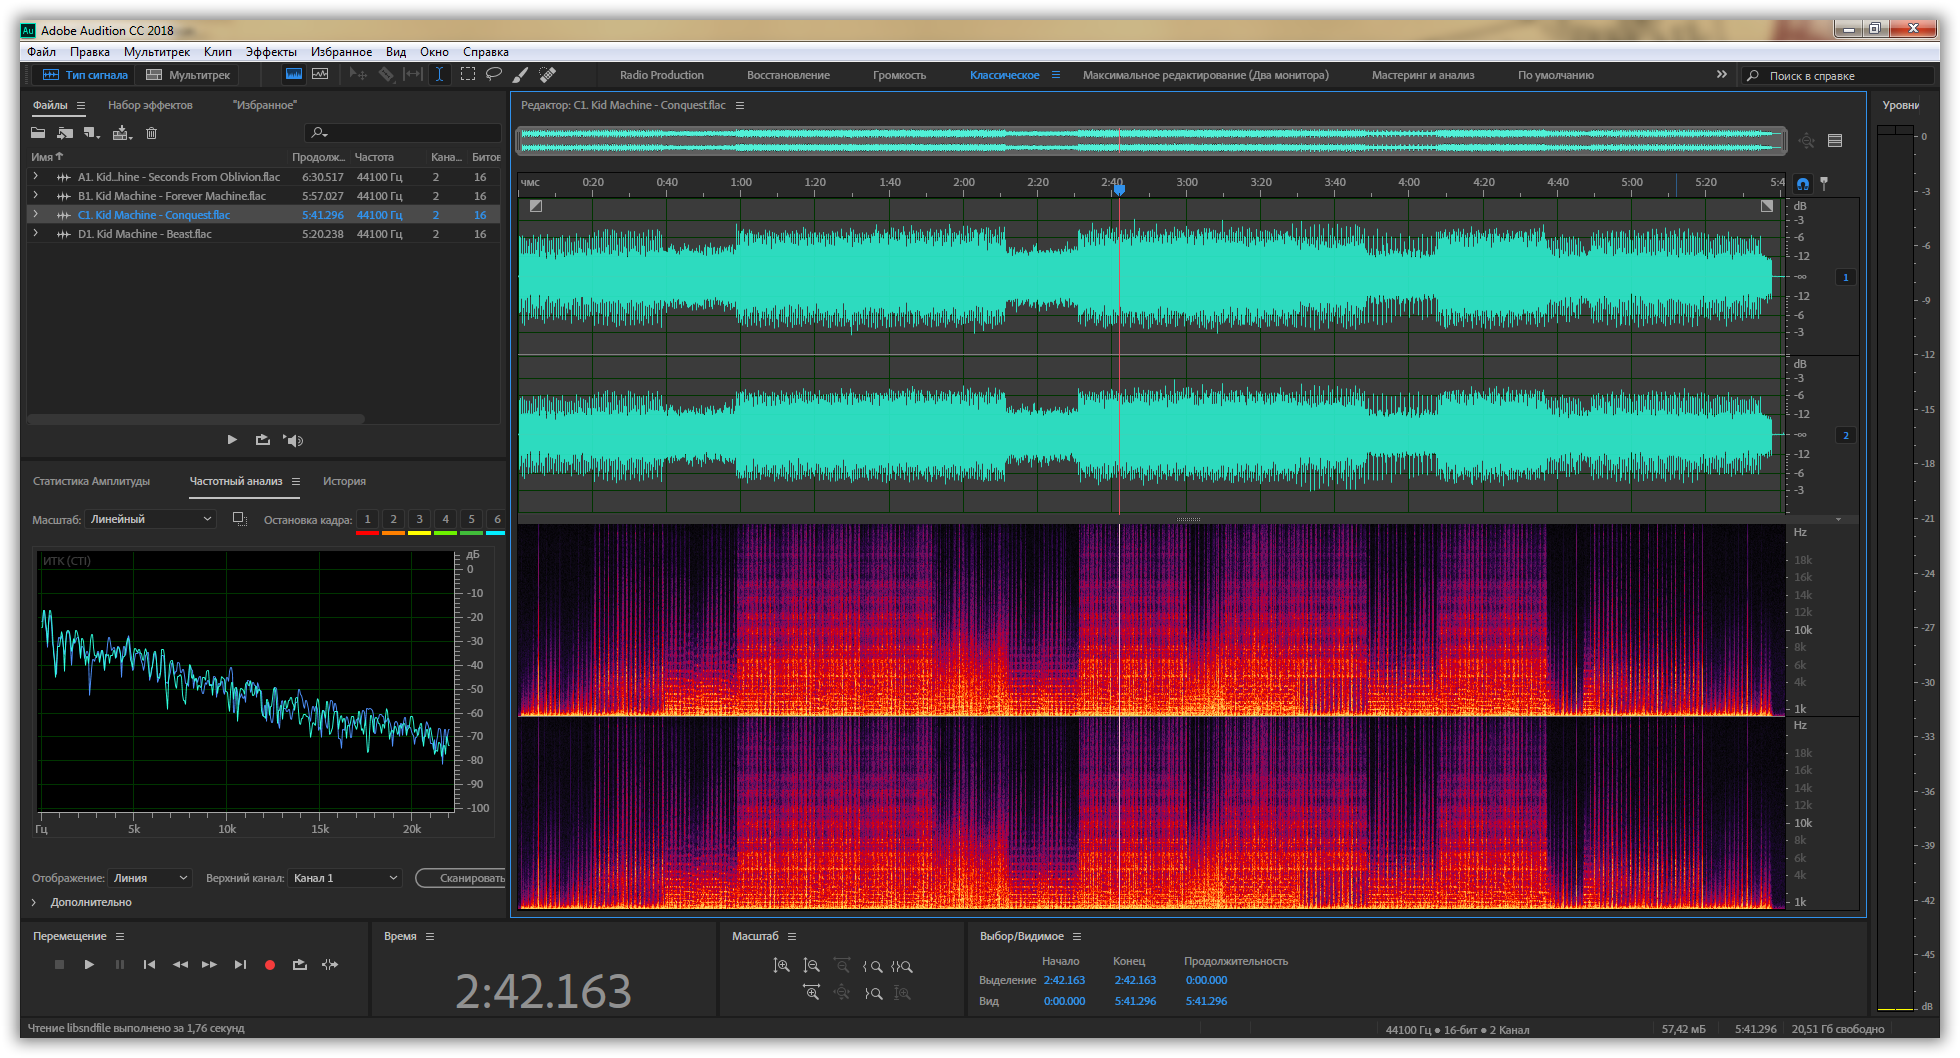Select the Marquee Selection tool
This screenshot has width=1960, height=1058.
[x=467, y=74]
